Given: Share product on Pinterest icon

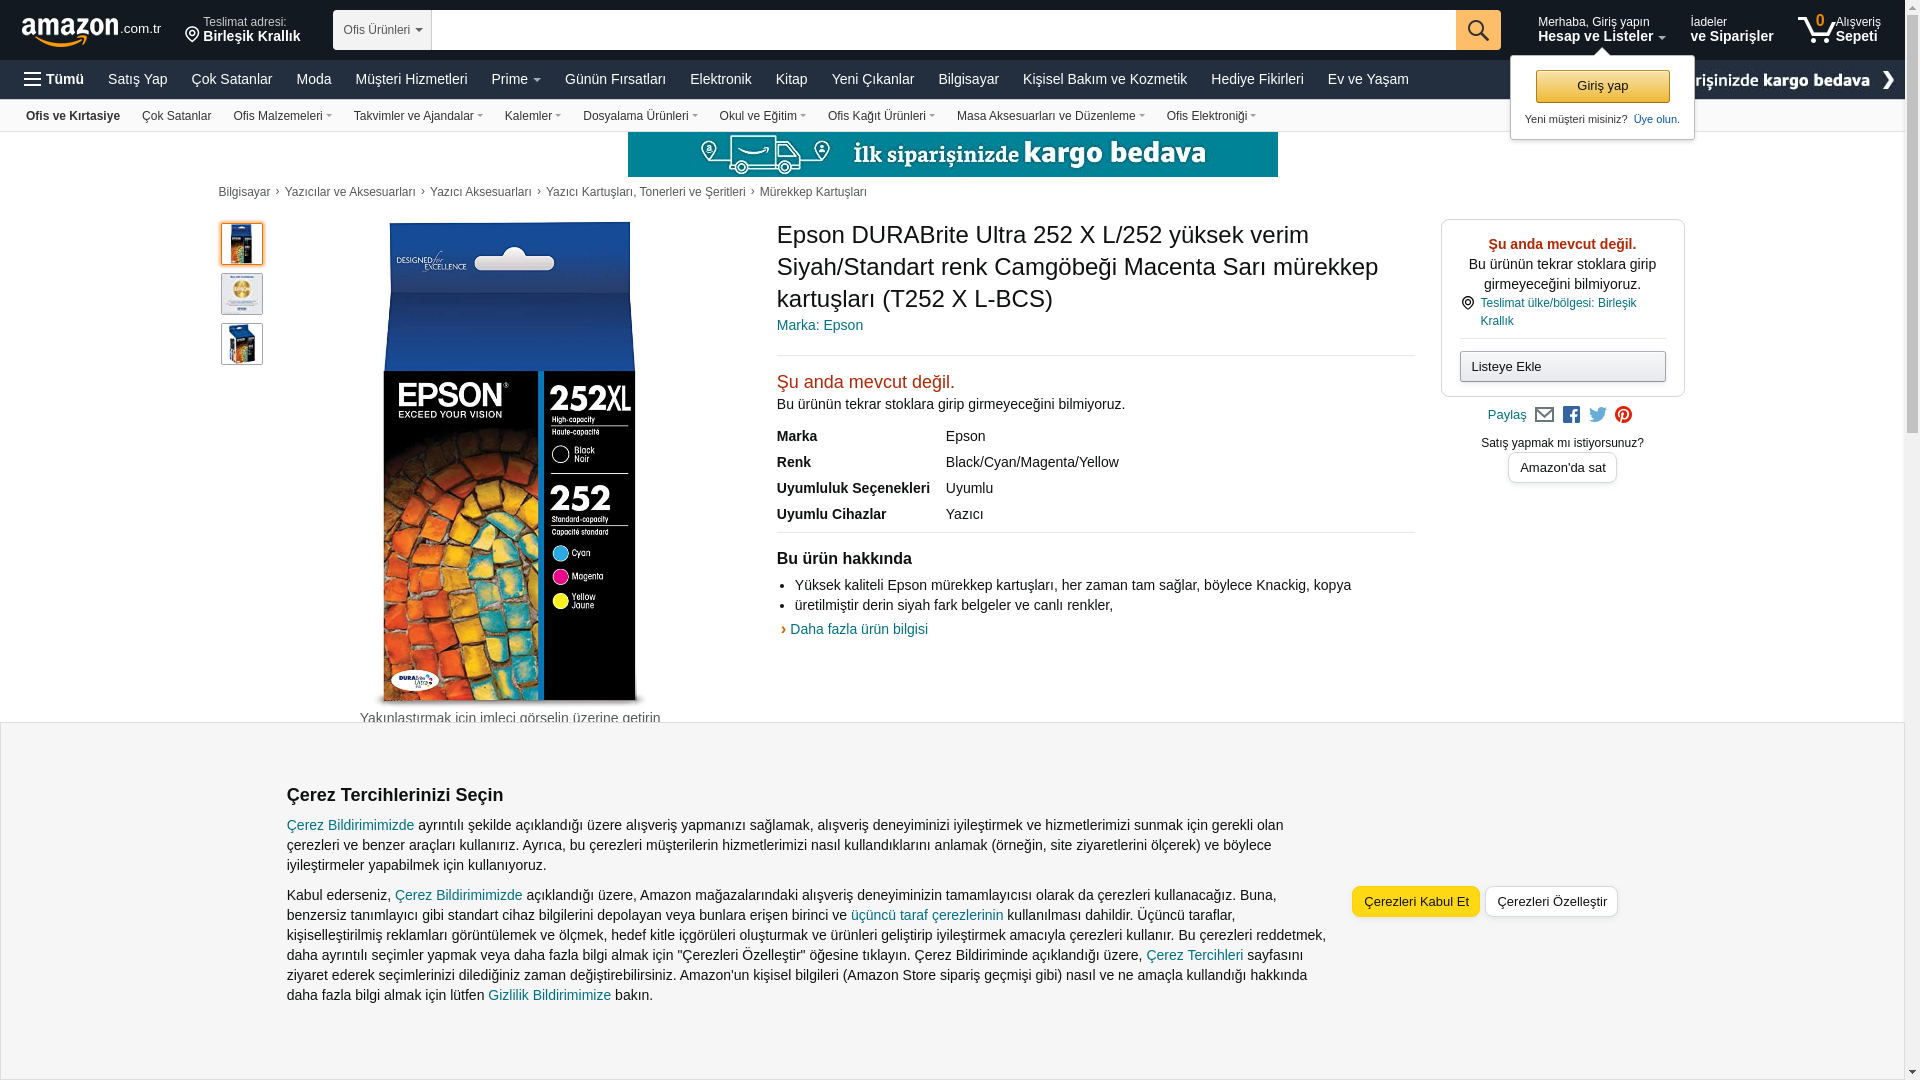Looking at the screenshot, I should coord(1623,415).
